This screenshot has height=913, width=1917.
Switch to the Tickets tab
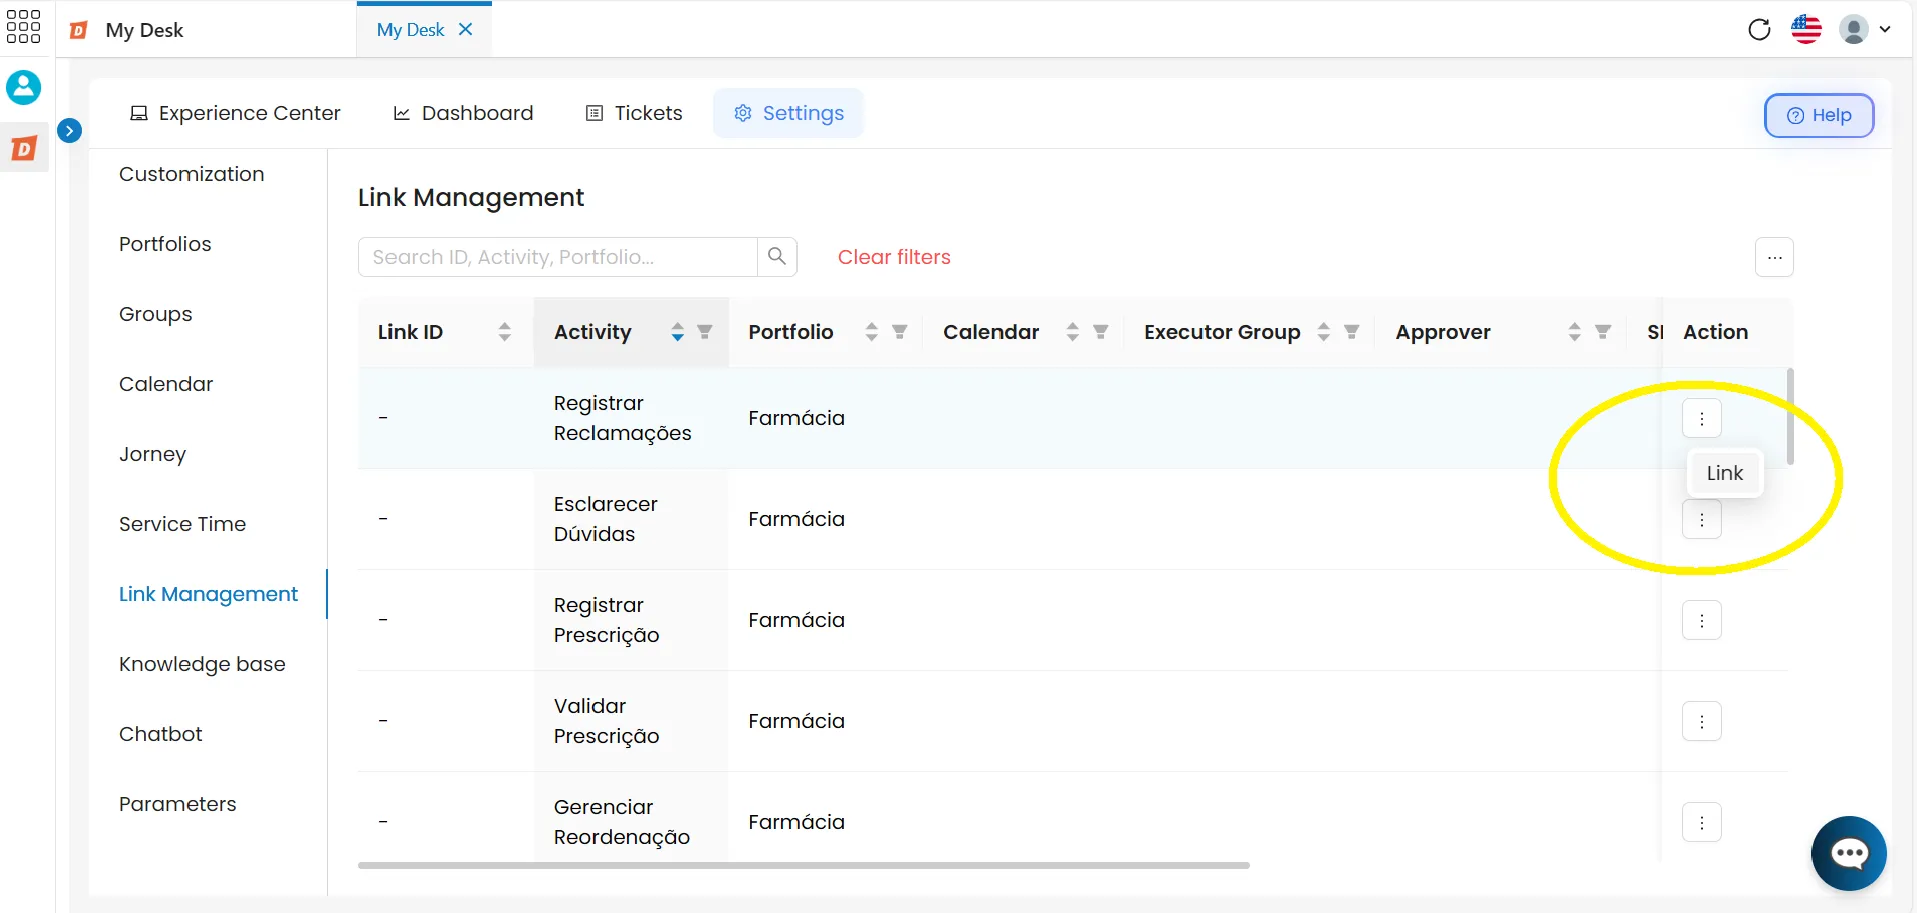click(x=634, y=113)
